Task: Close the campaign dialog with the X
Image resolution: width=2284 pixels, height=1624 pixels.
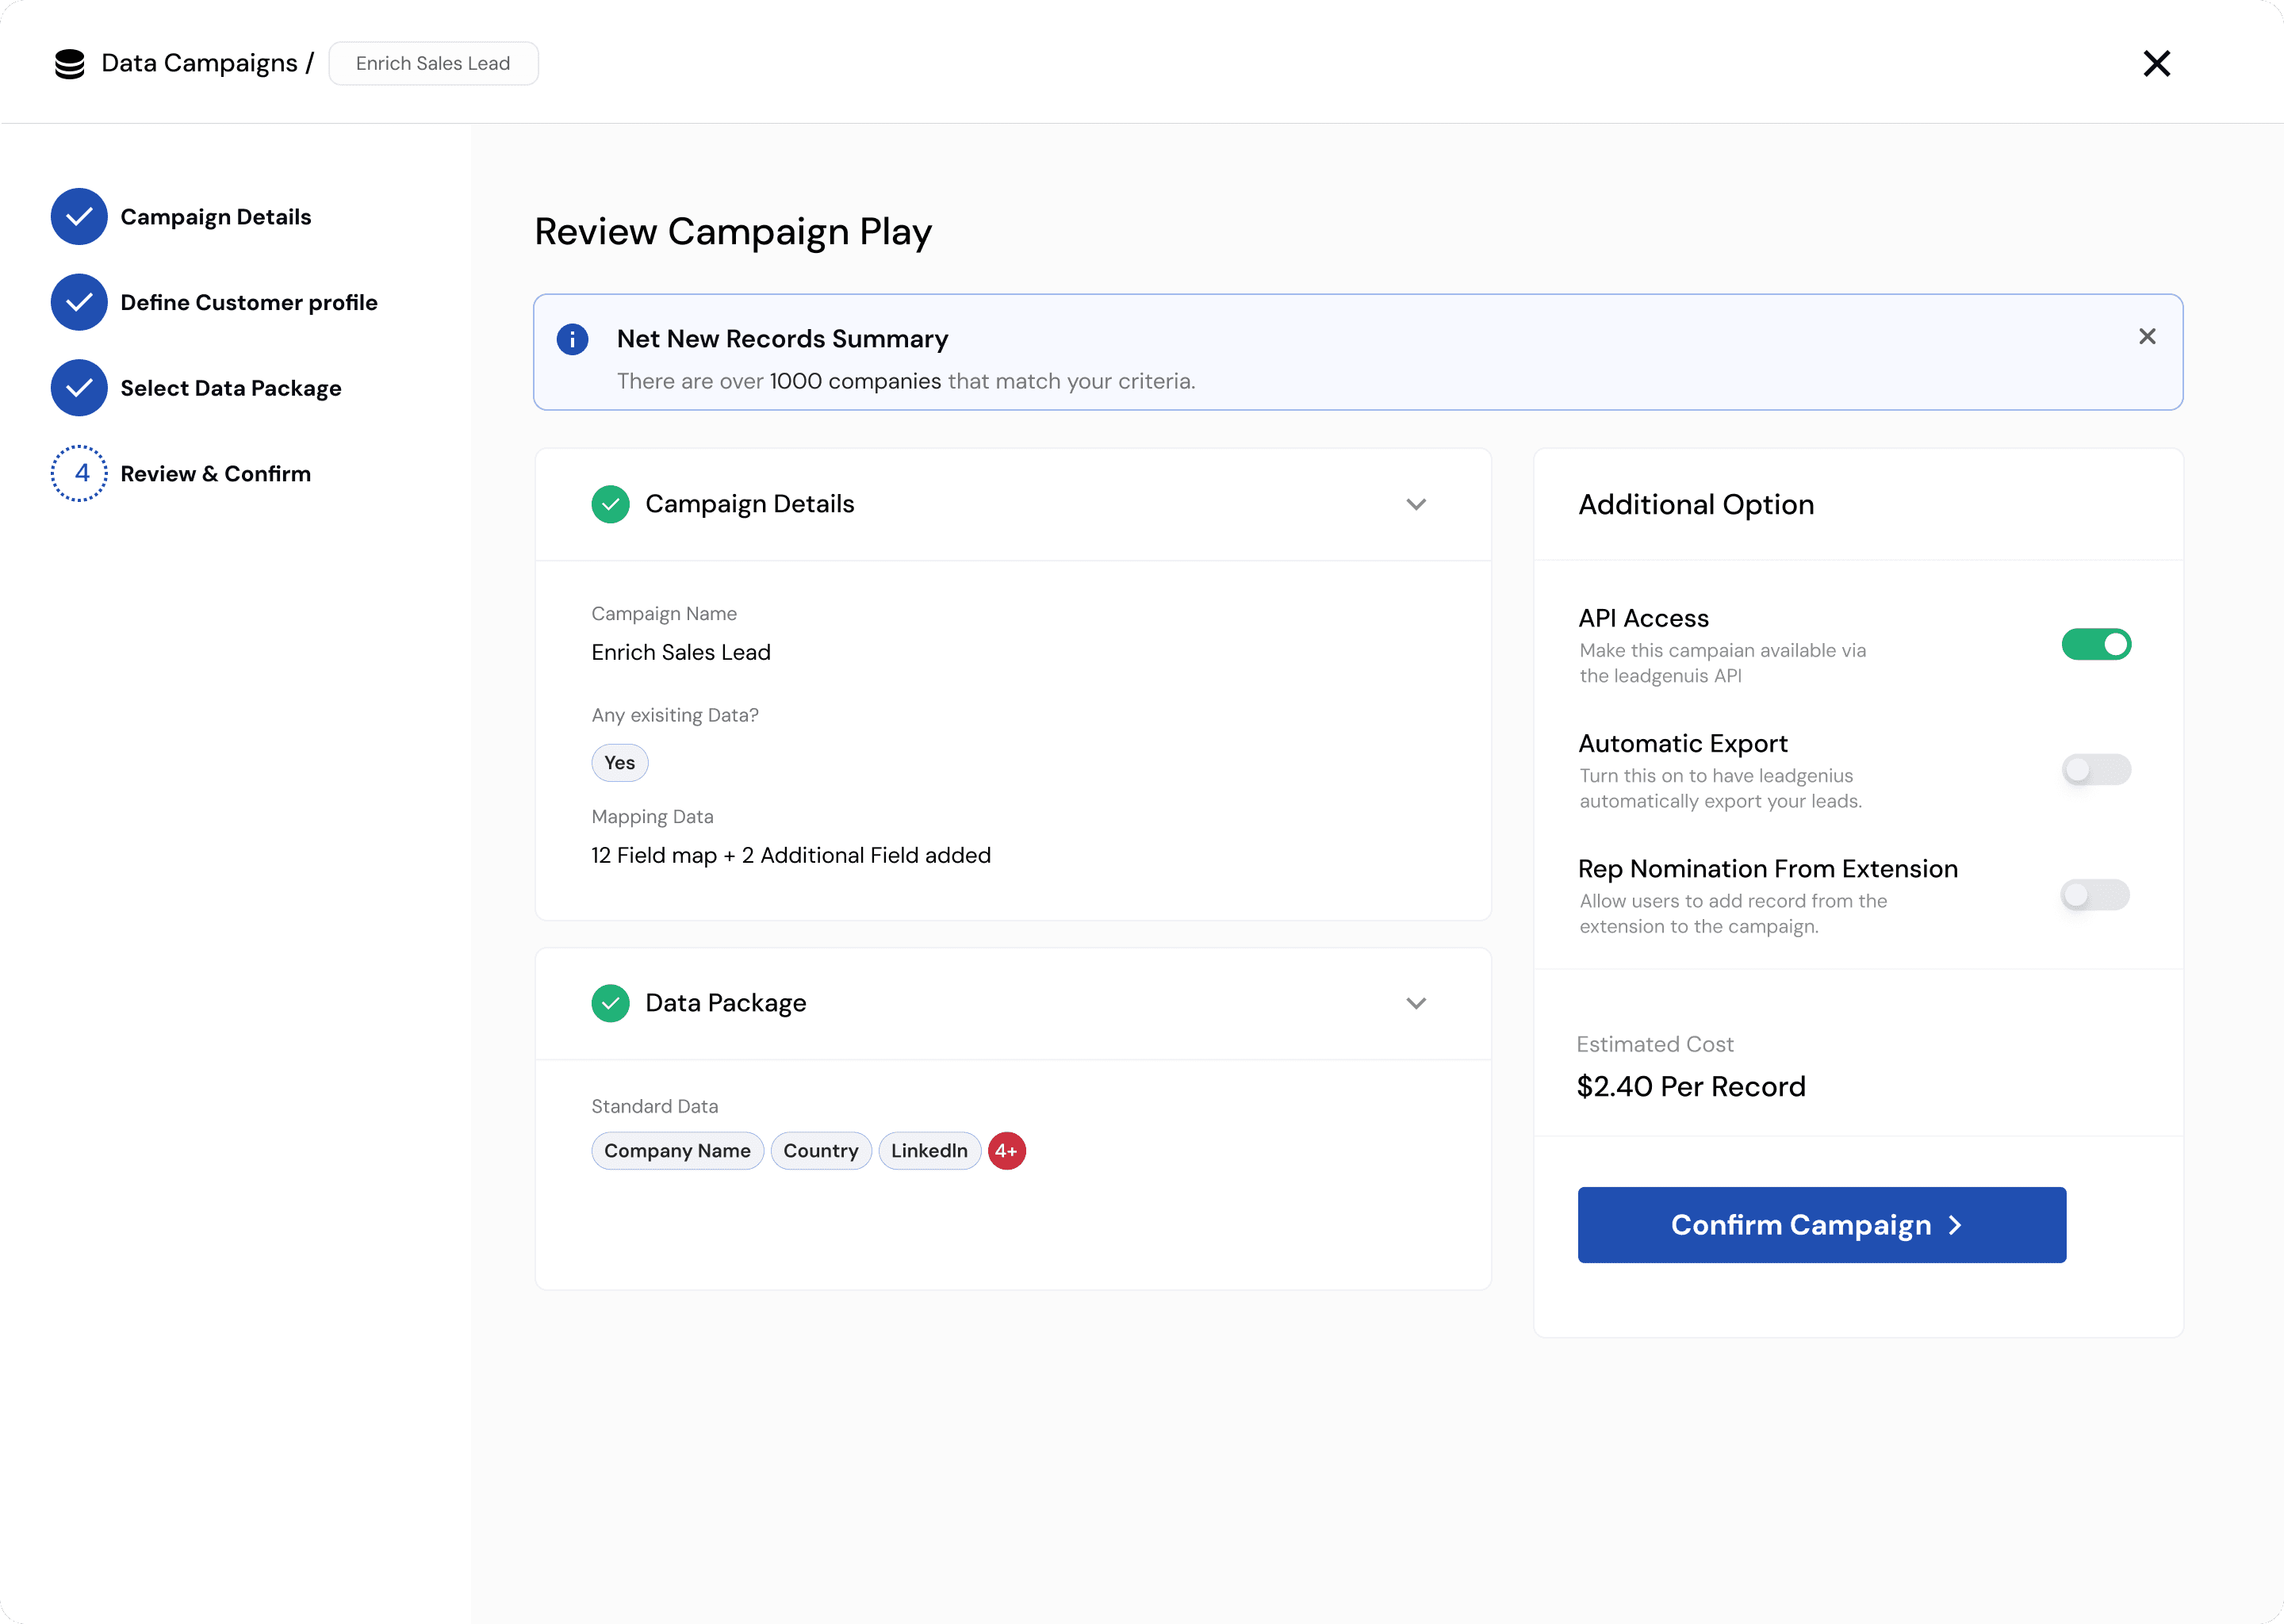Action: [2156, 63]
